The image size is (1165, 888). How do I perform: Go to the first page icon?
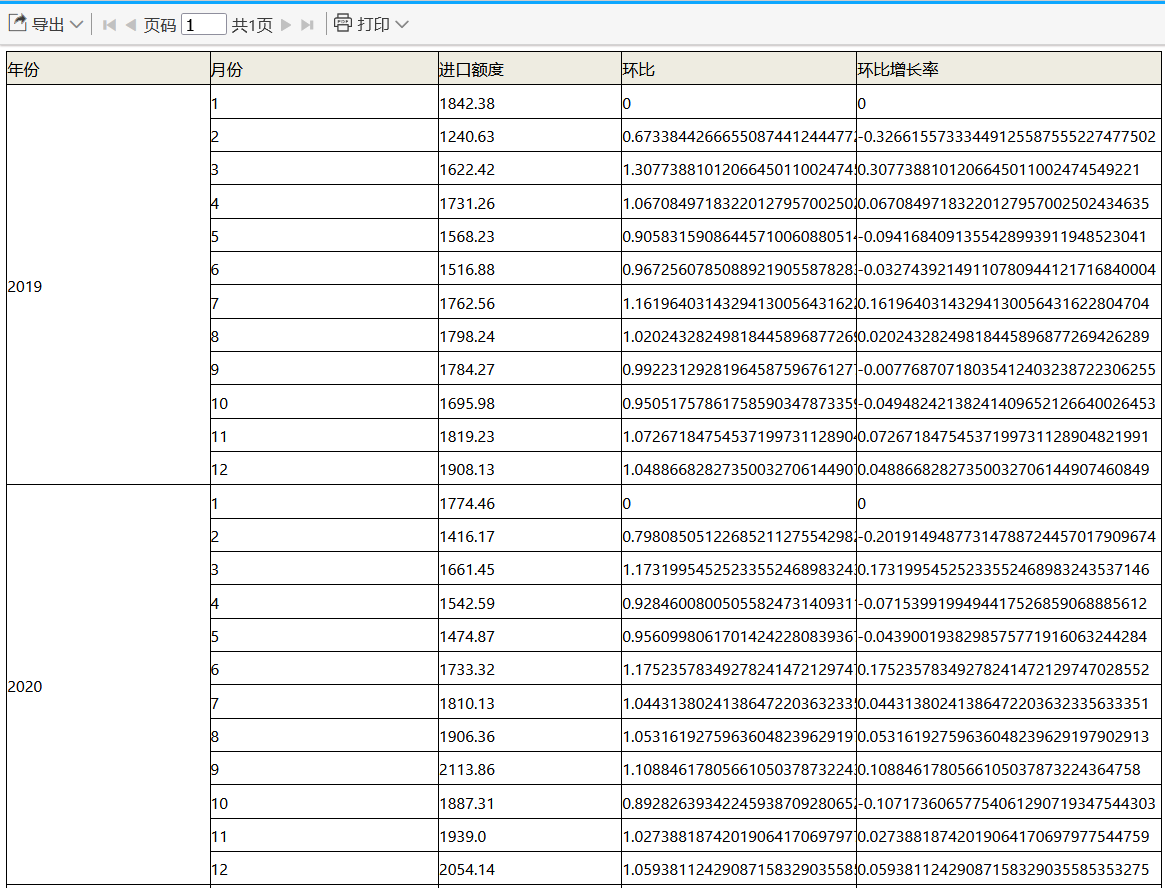[x=109, y=25]
